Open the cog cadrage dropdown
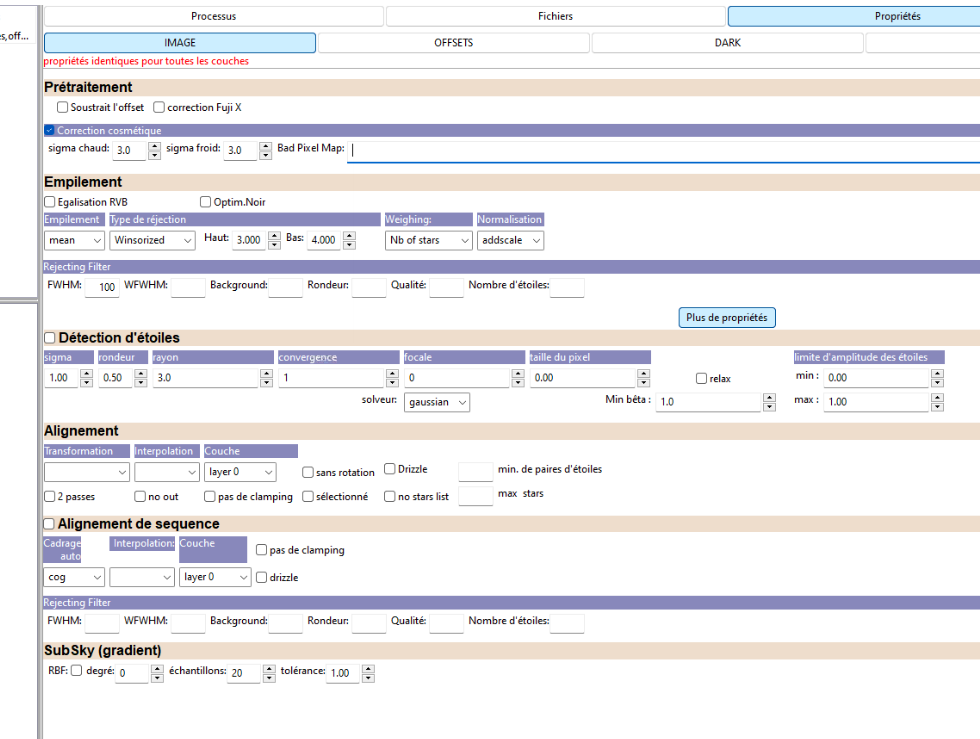This screenshot has height=739, width=980. coord(74,577)
